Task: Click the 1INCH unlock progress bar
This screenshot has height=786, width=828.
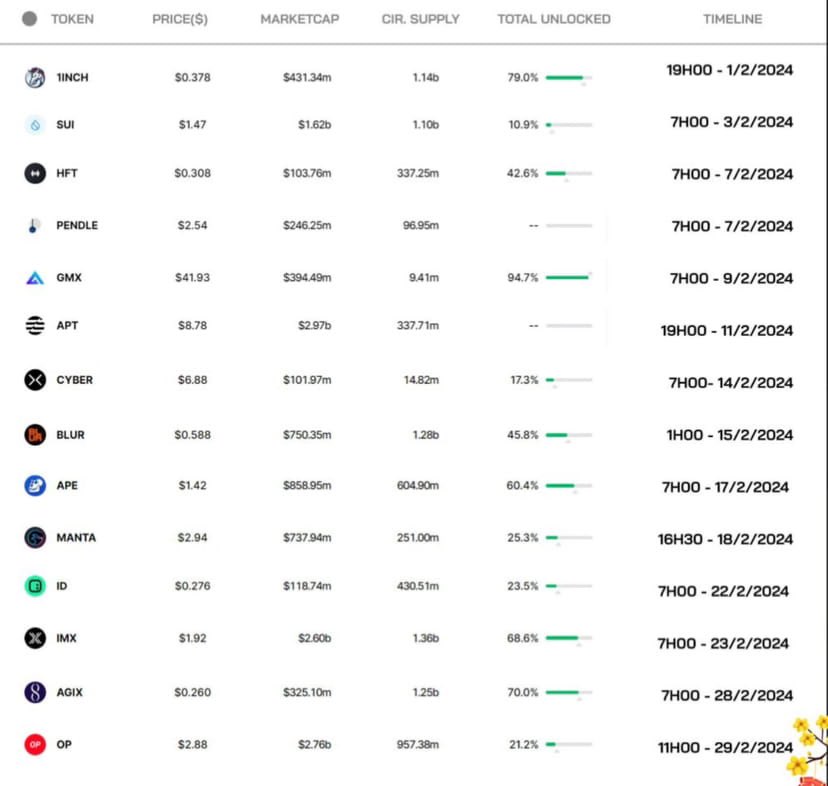Action: tap(569, 78)
